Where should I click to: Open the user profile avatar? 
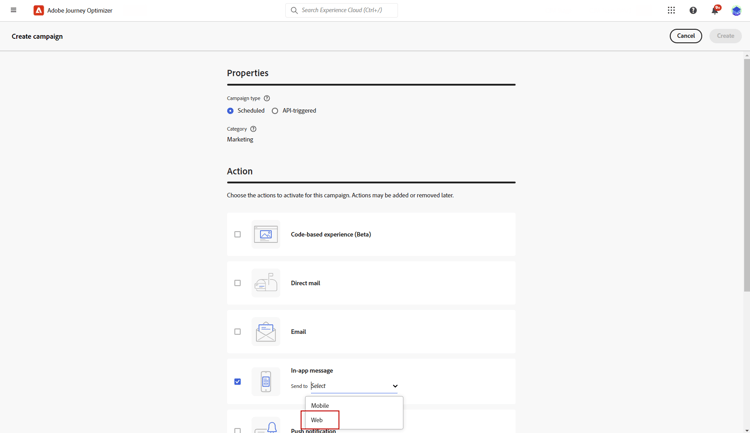[736, 11]
